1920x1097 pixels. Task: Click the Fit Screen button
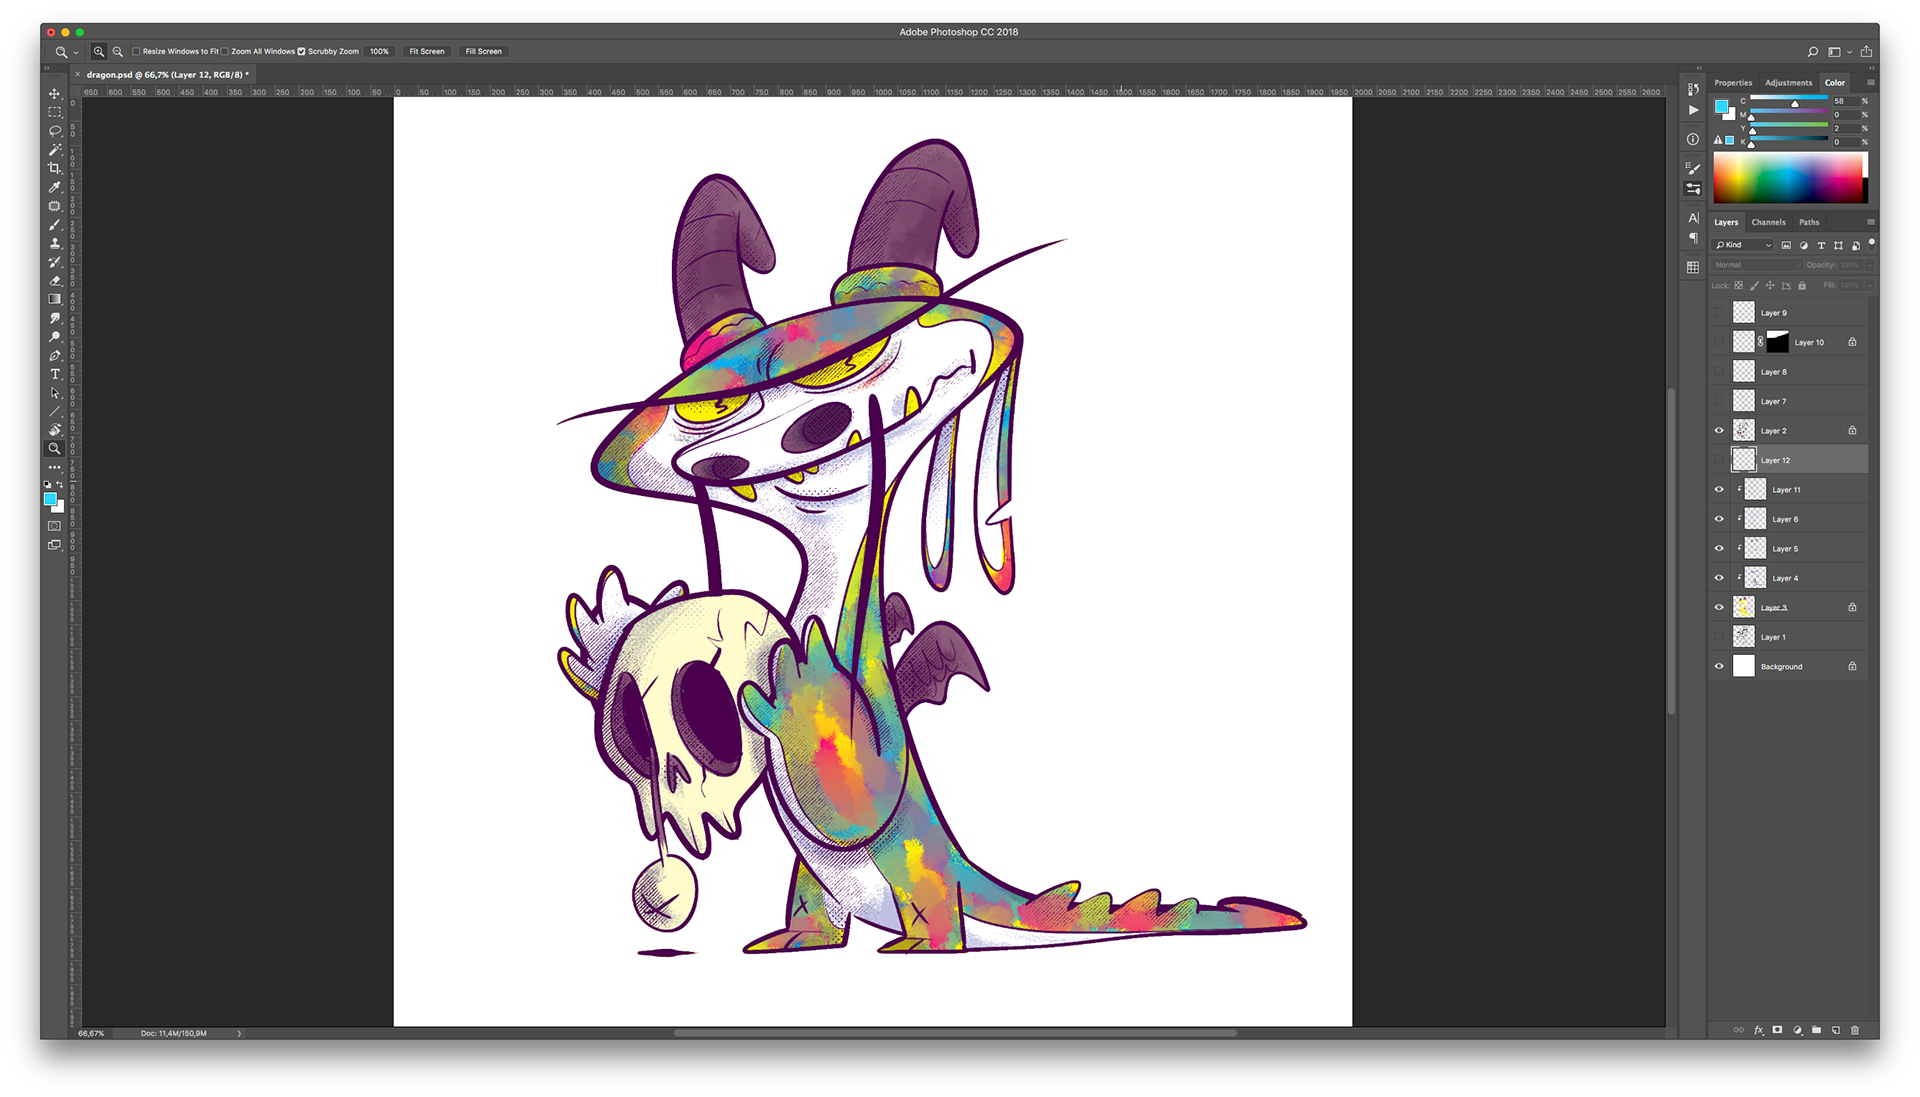427,51
